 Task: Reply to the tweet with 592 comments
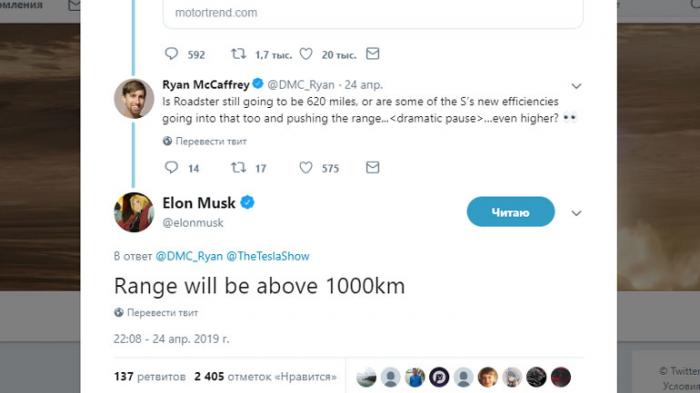171,54
